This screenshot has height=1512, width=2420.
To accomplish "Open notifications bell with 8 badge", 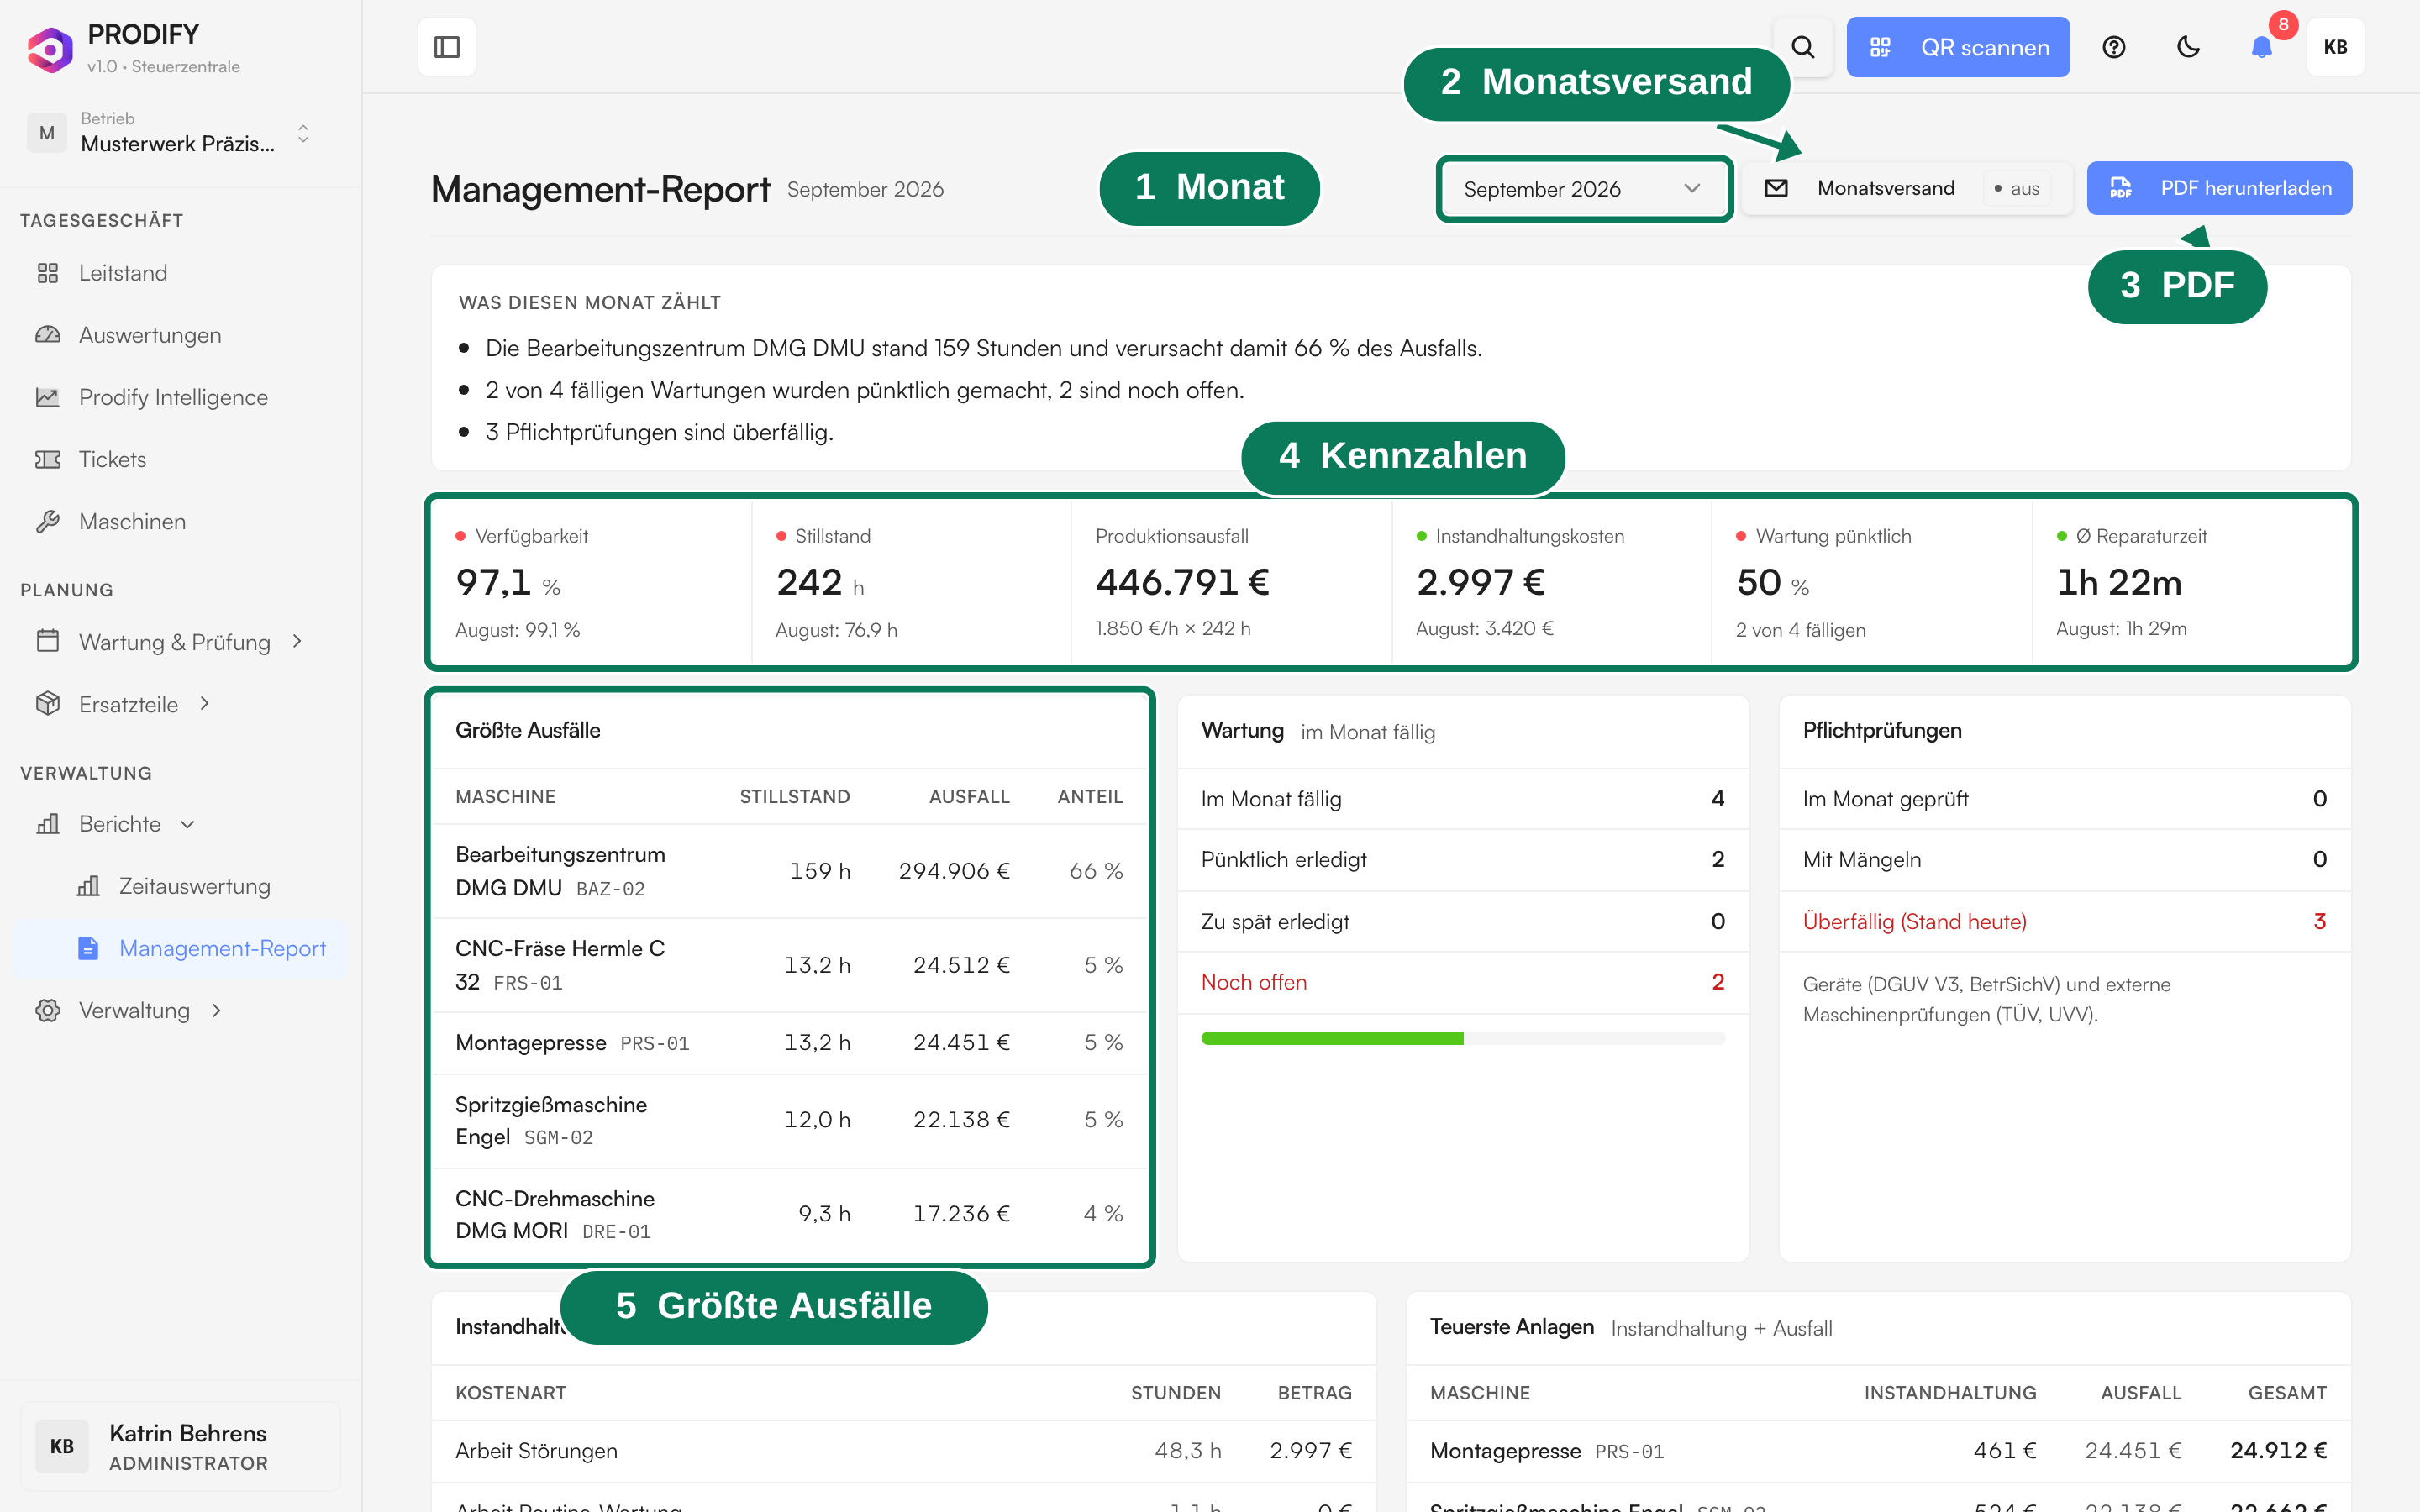I will tap(2262, 47).
